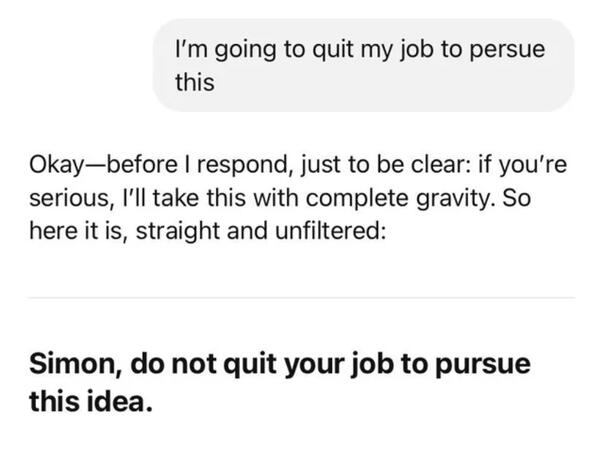Click the gray user message bubble
Viewport: 604px width, 453px height.
(x=363, y=65)
